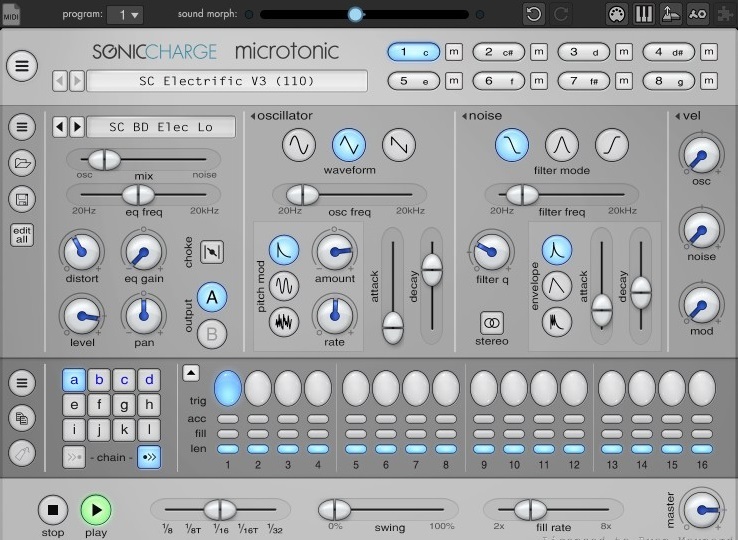Viewport: 738px width, 540px height.
Task: Select high-pass noise filter mode
Action: point(611,145)
